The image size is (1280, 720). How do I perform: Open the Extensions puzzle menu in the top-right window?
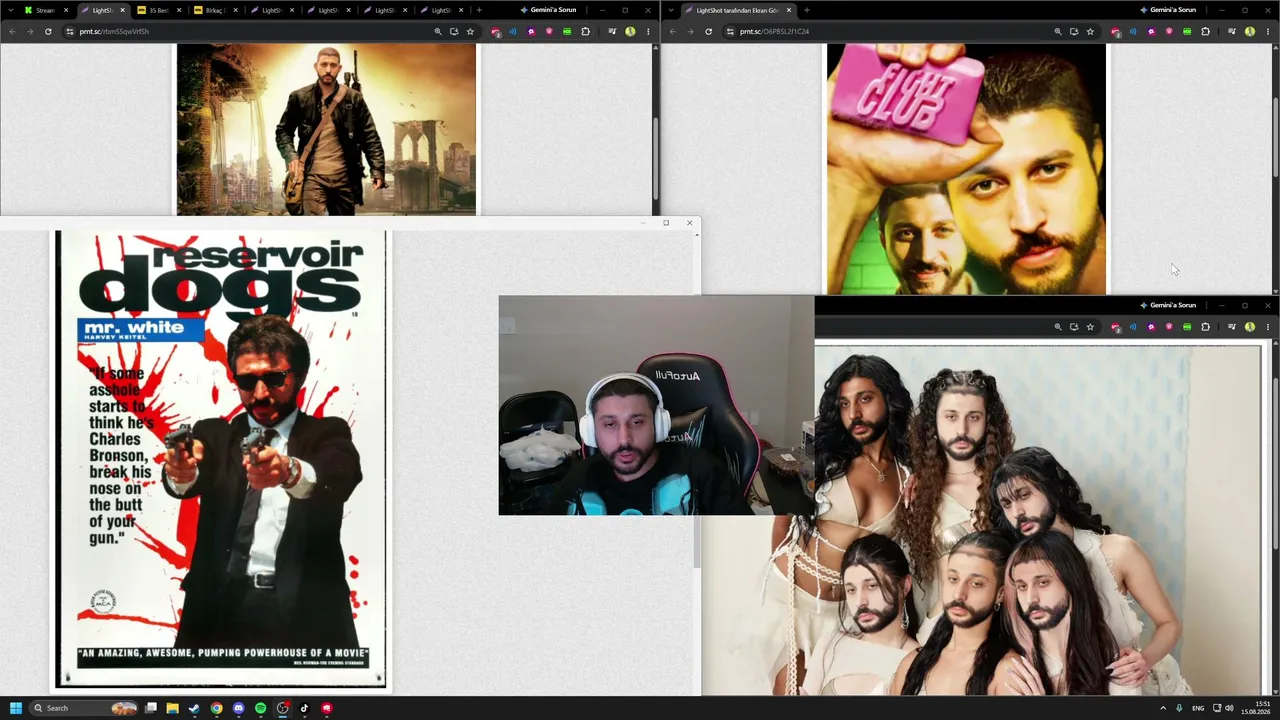click(x=1205, y=31)
